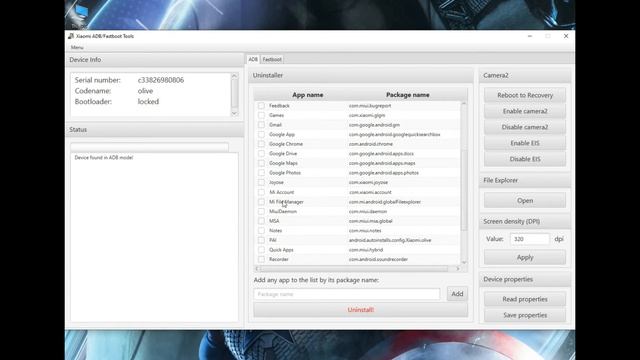
Task: Click the app list horizontal scrollbar left arrow
Action: tap(257, 269)
